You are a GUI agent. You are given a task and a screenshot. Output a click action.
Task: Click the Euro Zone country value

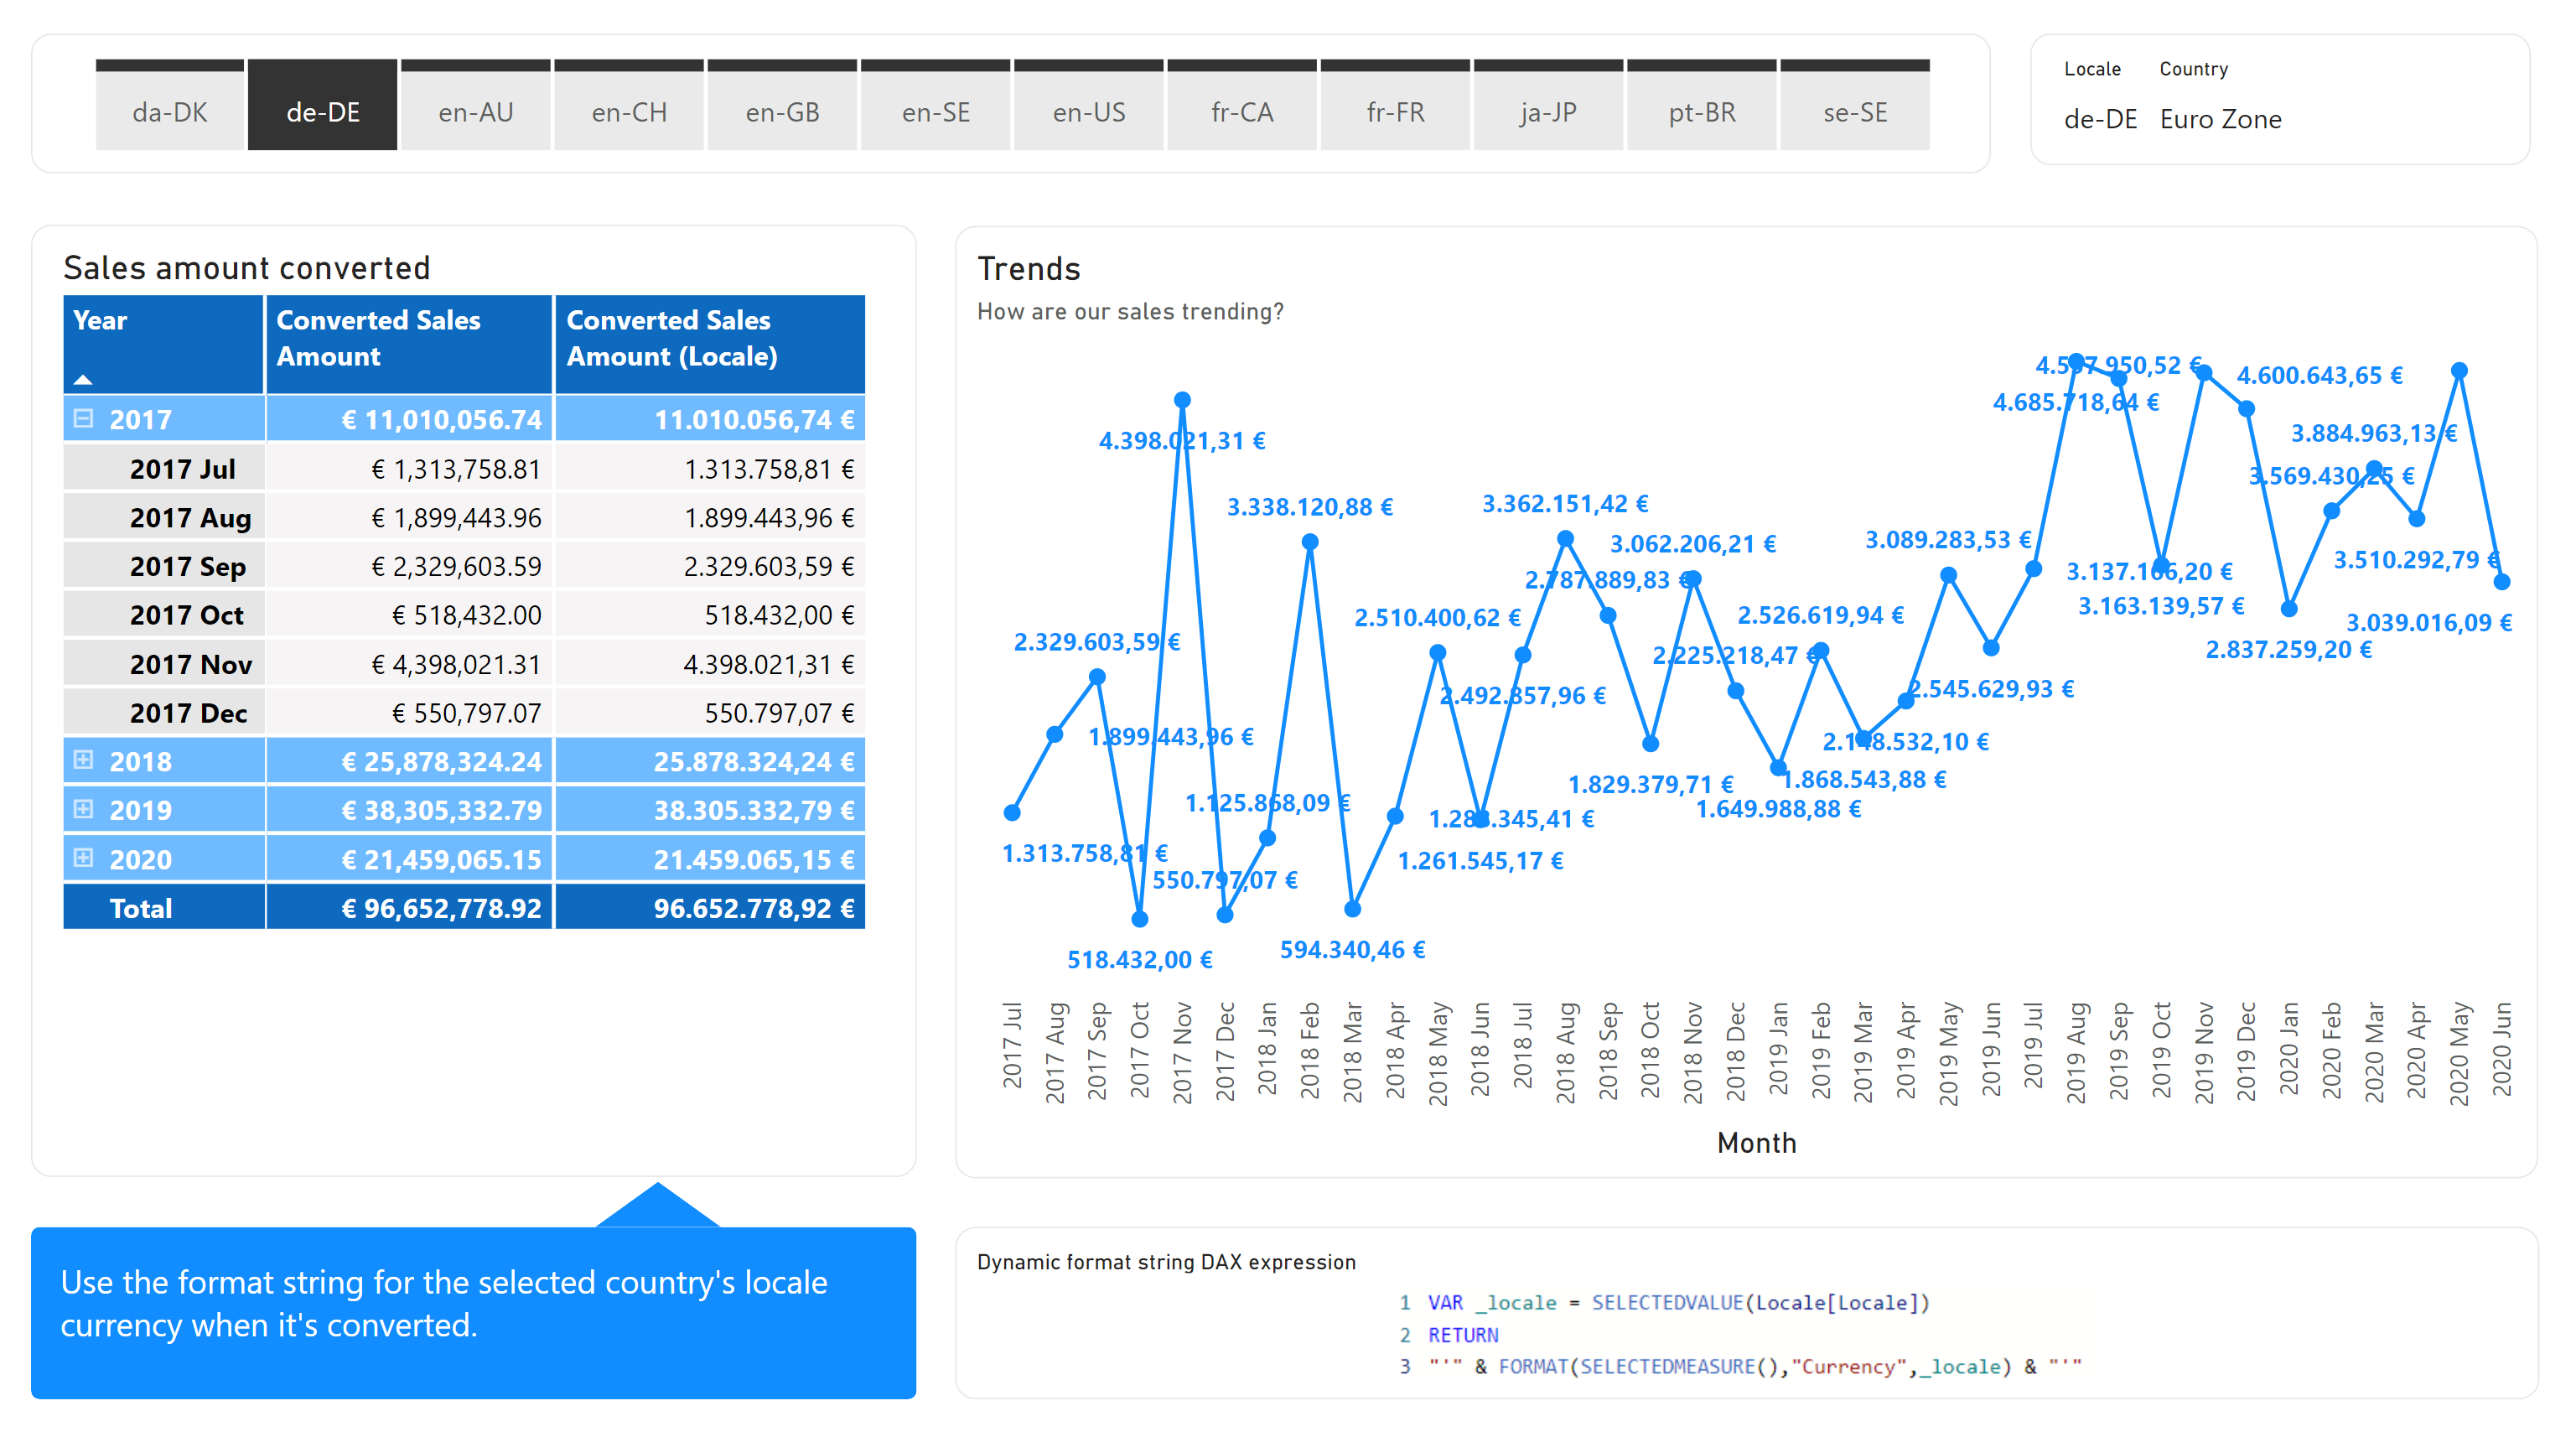point(2220,120)
